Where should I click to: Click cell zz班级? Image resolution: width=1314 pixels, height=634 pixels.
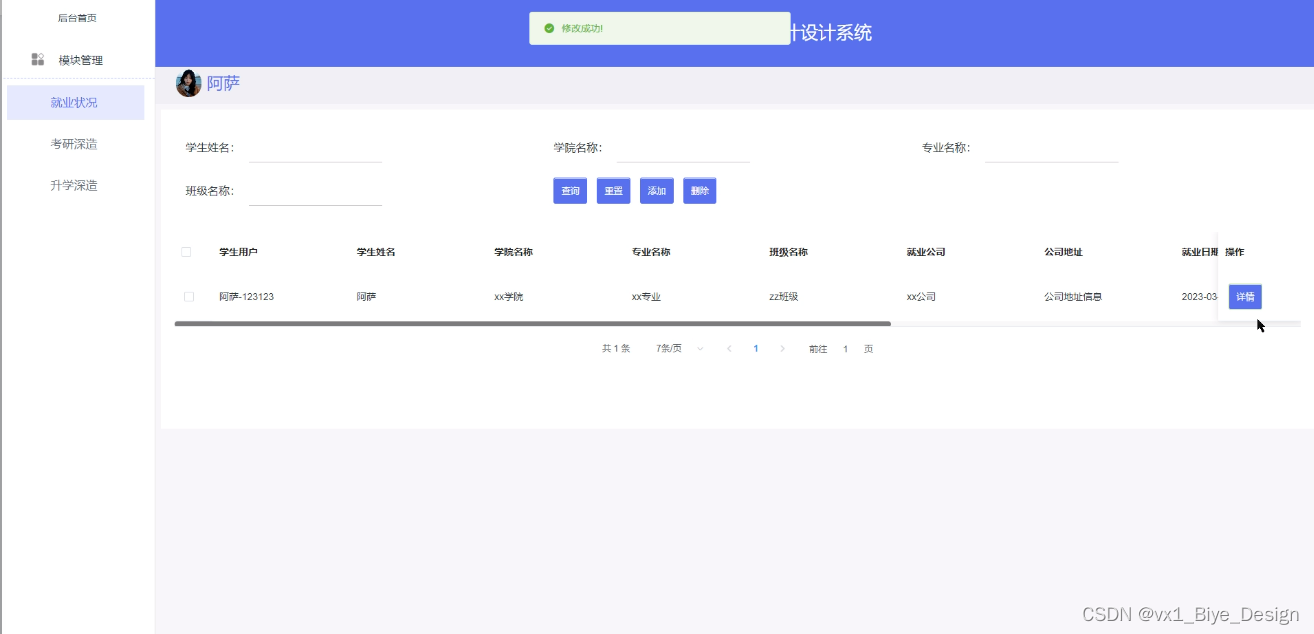[783, 297]
